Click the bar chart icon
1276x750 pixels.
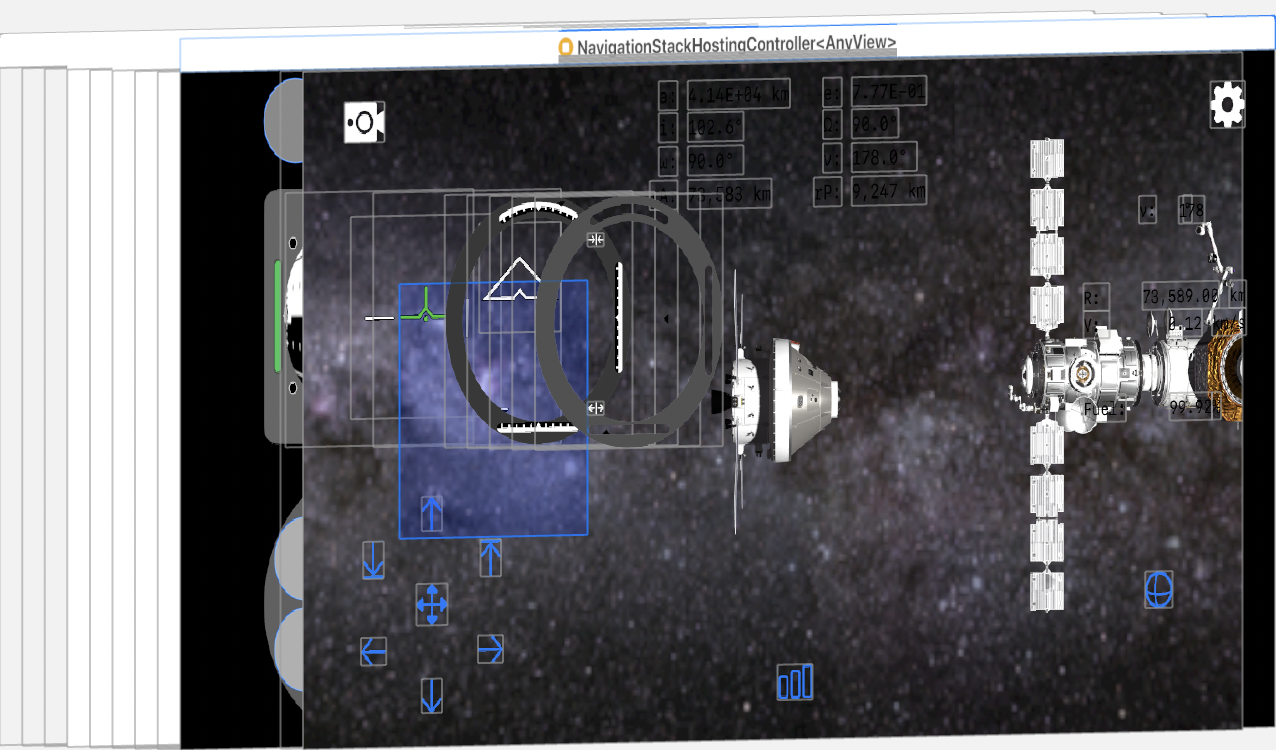795,682
